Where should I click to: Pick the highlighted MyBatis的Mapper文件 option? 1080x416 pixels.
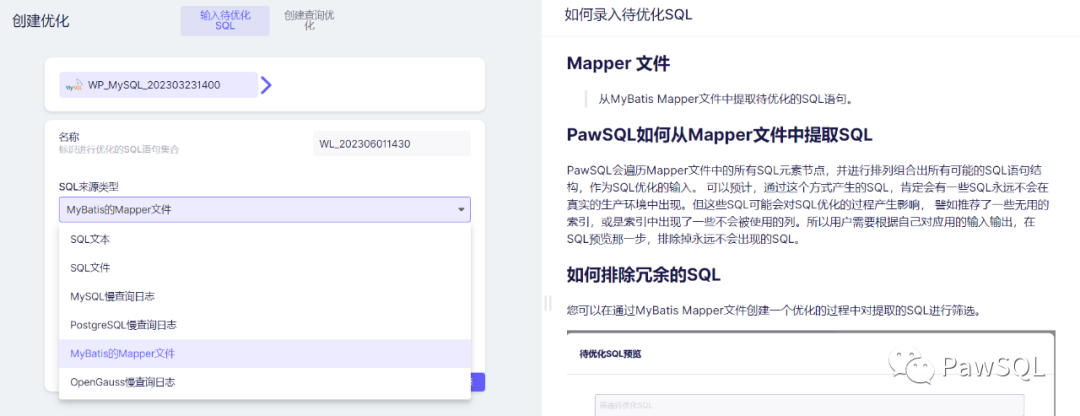pyautogui.click(x=122, y=354)
